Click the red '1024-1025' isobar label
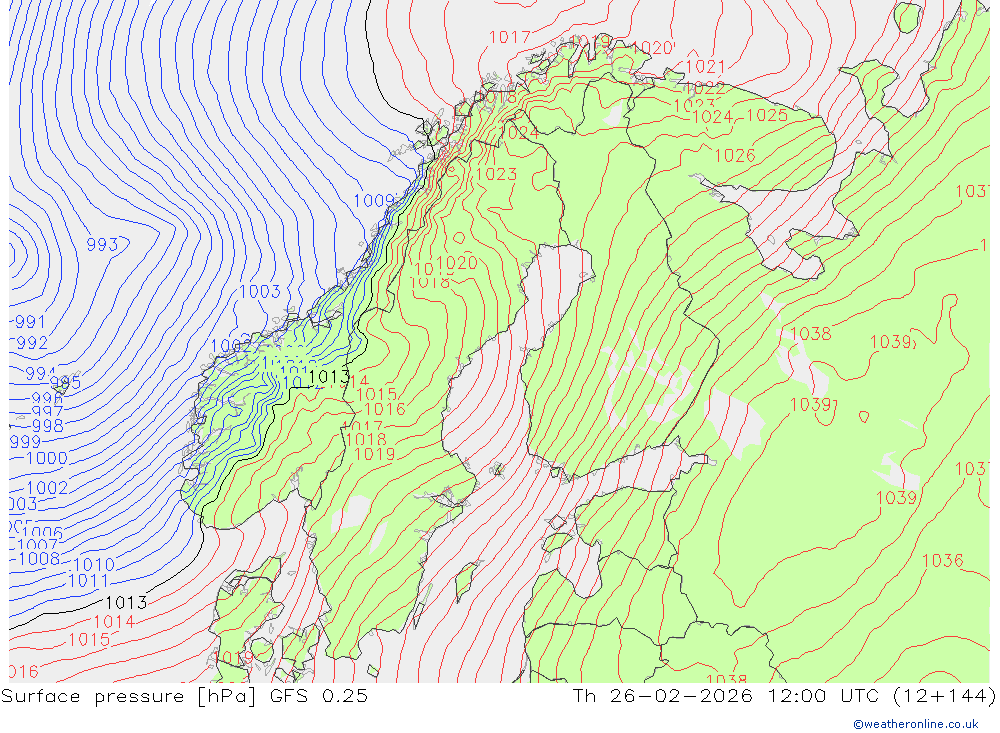The height and width of the screenshot is (733, 1000). 740,115
